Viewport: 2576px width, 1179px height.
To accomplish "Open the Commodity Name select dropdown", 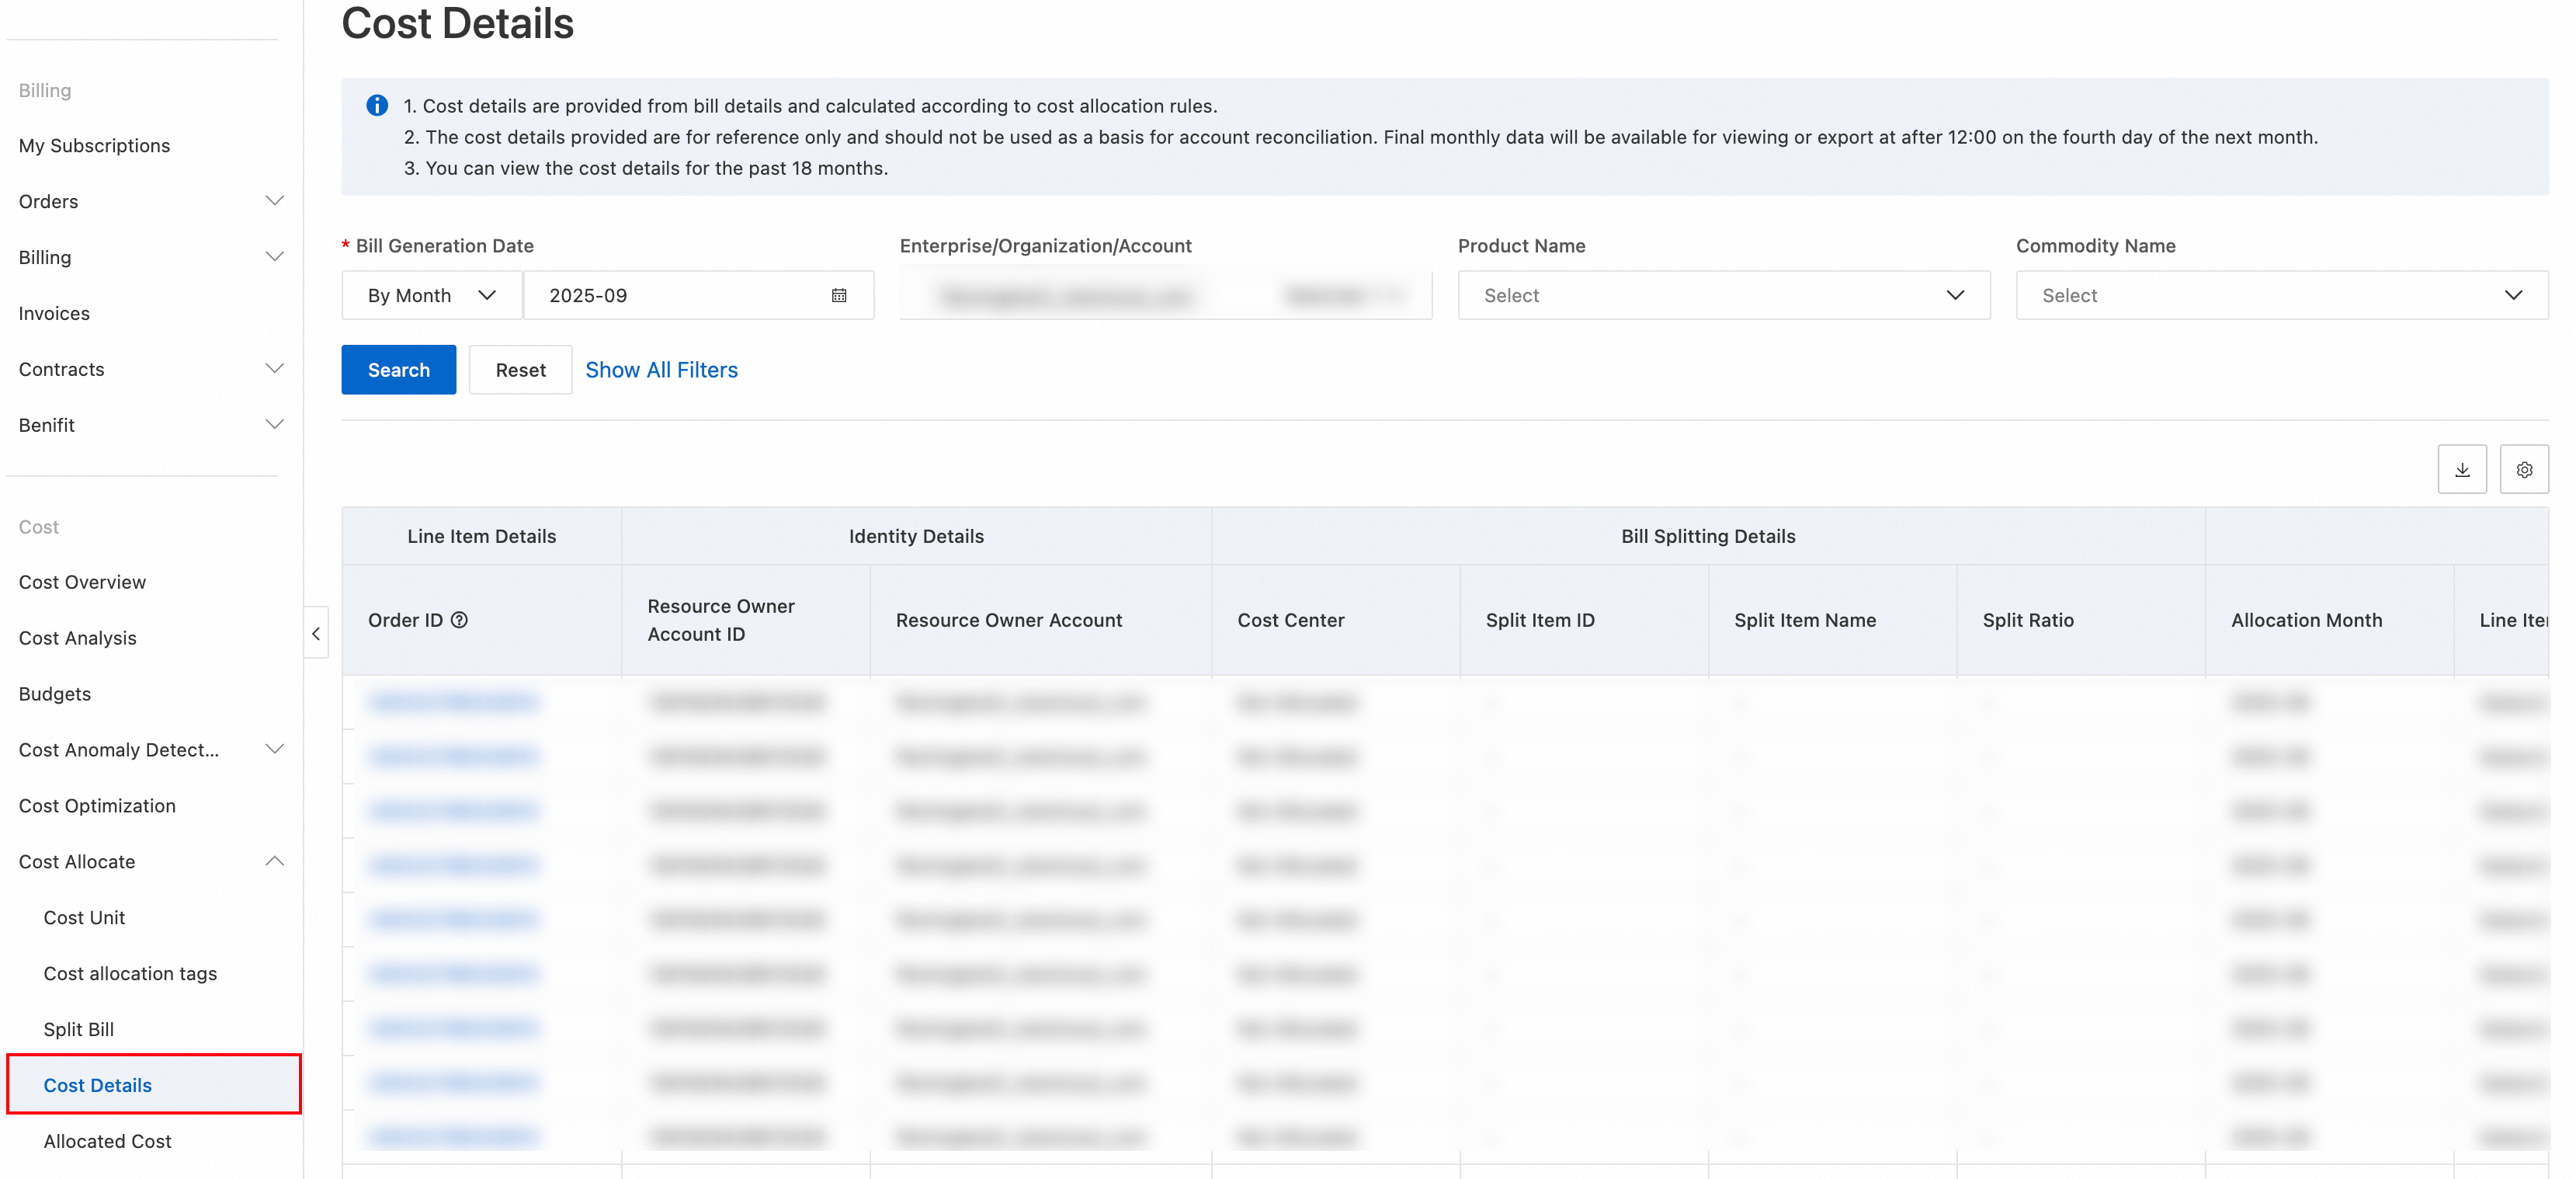I will click(x=2281, y=296).
